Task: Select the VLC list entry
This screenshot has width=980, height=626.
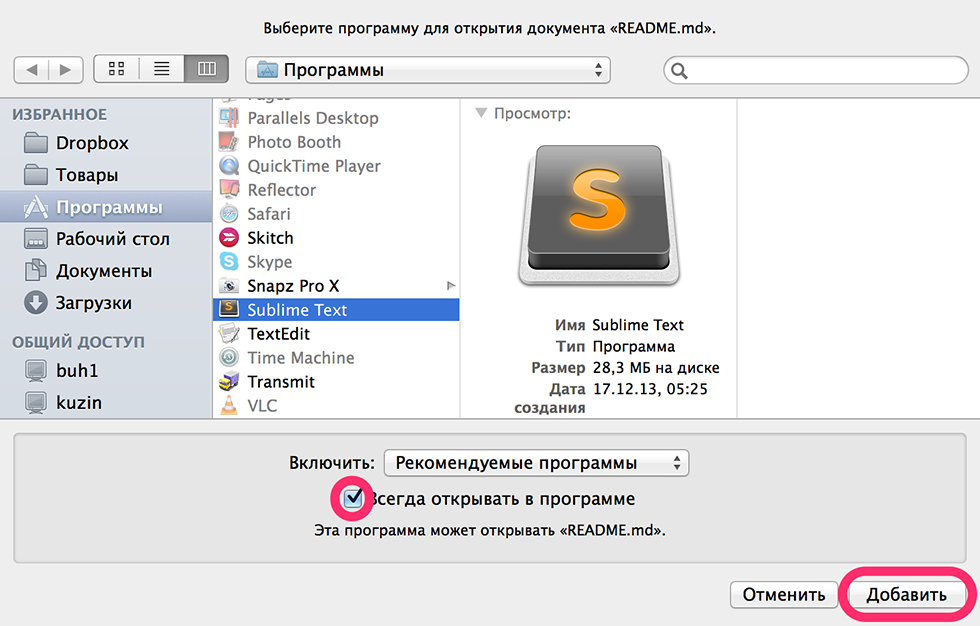Action: point(336,406)
